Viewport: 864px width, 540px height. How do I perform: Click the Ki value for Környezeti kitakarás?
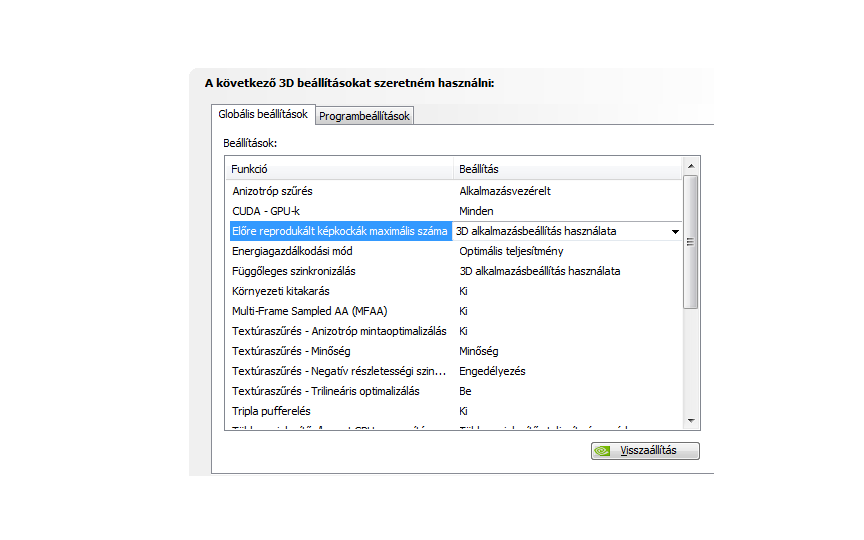click(x=463, y=291)
